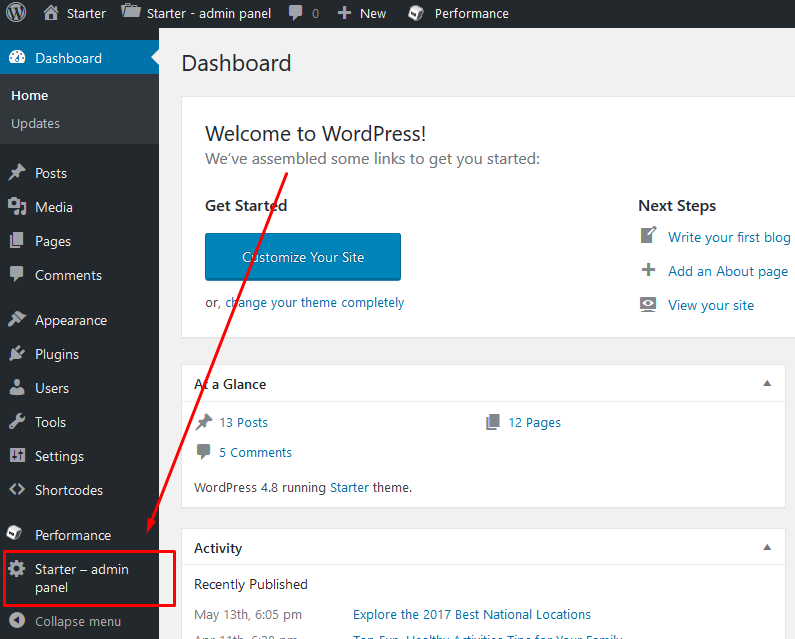
Task: Open the Appearance menu
Action: (x=70, y=320)
